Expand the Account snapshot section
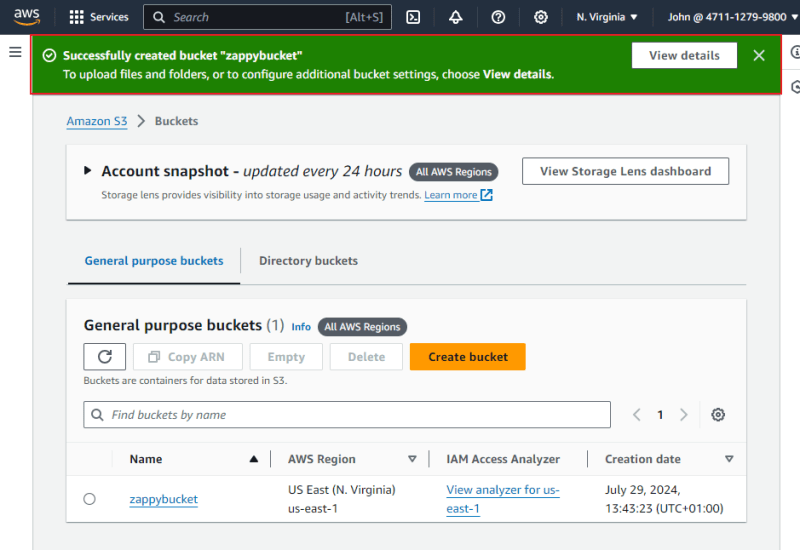Viewport: 800px width, 550px height. pos(87,170)
